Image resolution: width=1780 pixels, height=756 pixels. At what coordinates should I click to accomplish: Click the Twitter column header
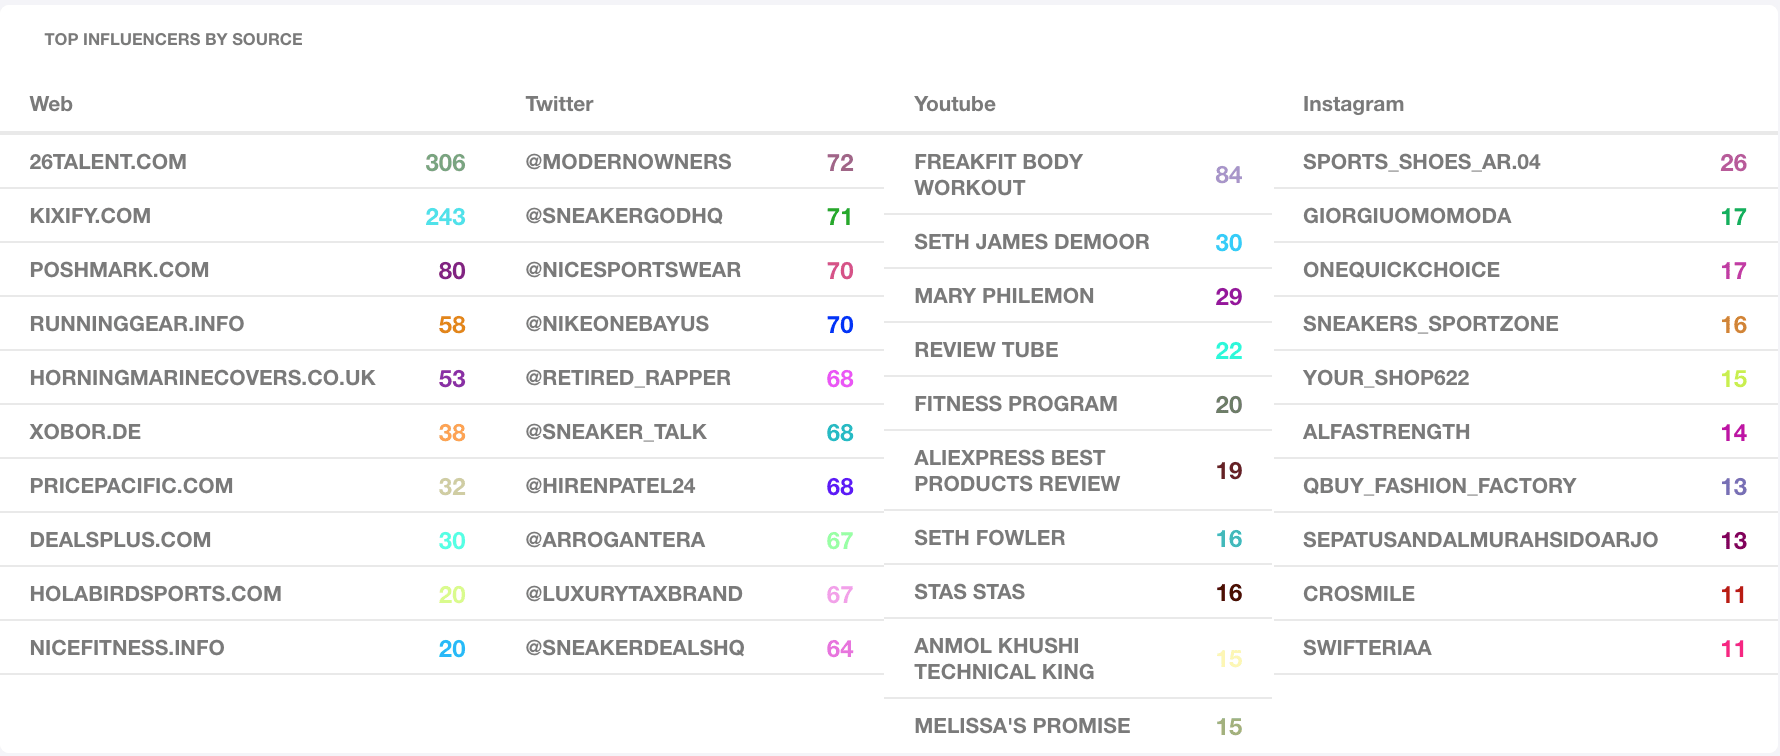pos(559,104)
